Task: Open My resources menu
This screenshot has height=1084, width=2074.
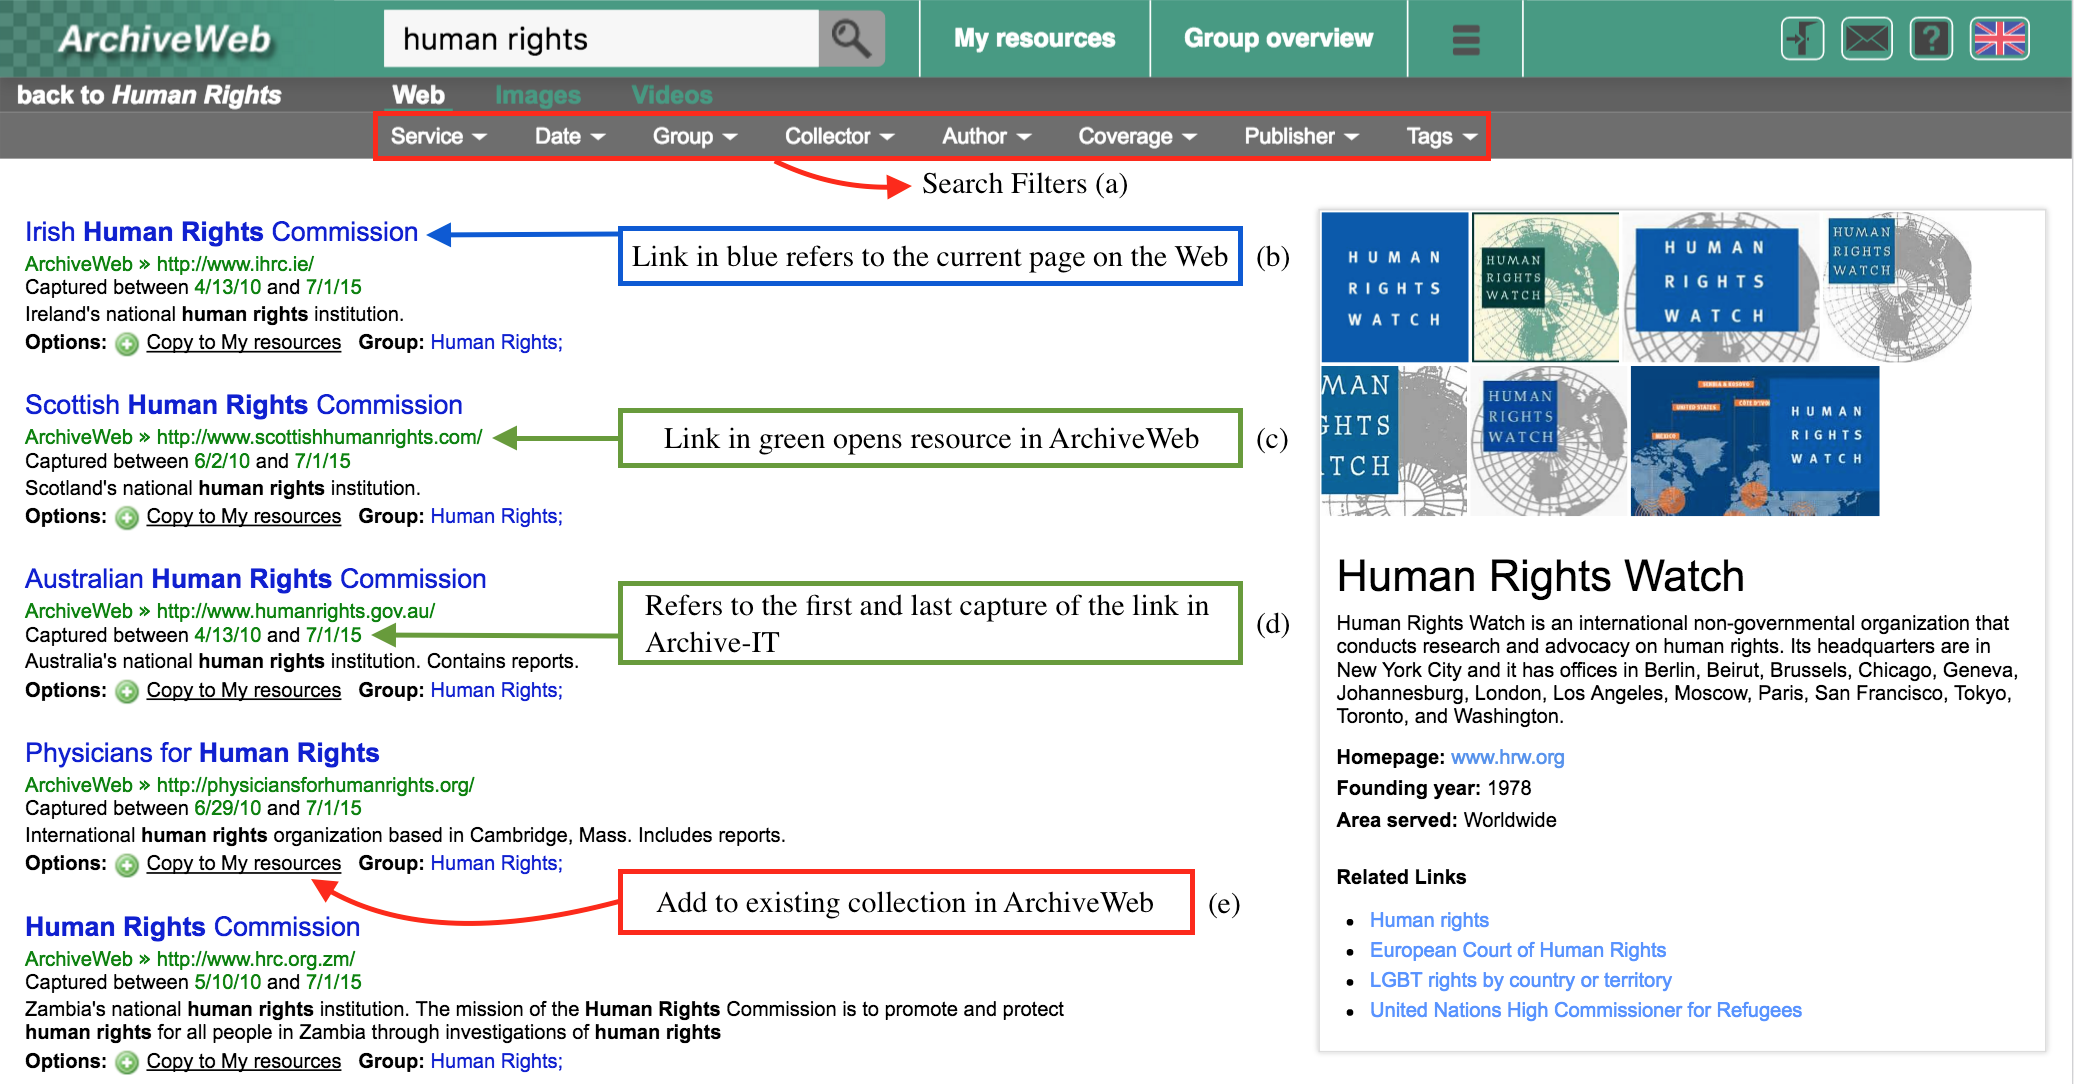Action: (1034, 39)
